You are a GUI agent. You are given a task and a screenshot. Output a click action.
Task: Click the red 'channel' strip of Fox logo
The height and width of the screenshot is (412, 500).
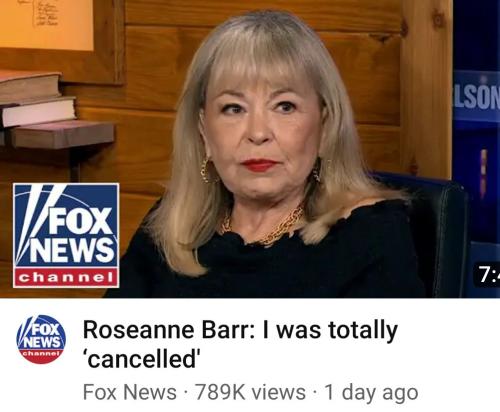click(x=66, y=277)
